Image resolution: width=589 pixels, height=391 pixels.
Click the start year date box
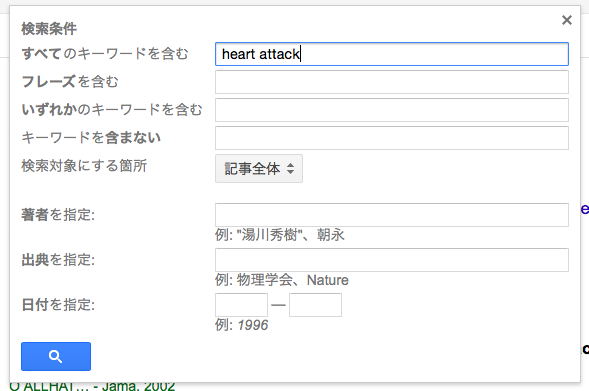click(241, 305)
